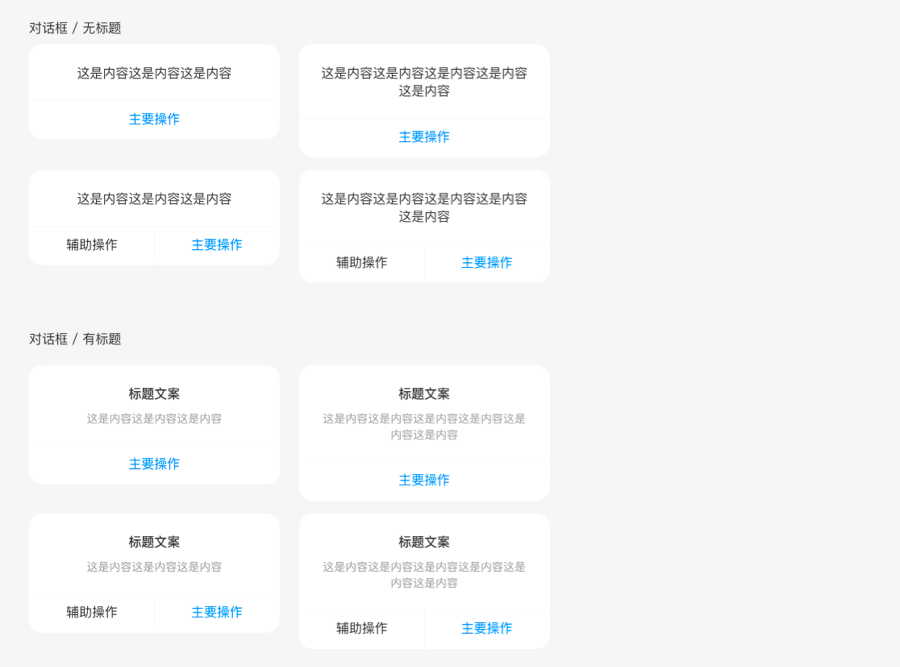Click the 标题文案 title above 辅助操作 and 主要操作
Viewport: 900px width, 667px height.
153,542
